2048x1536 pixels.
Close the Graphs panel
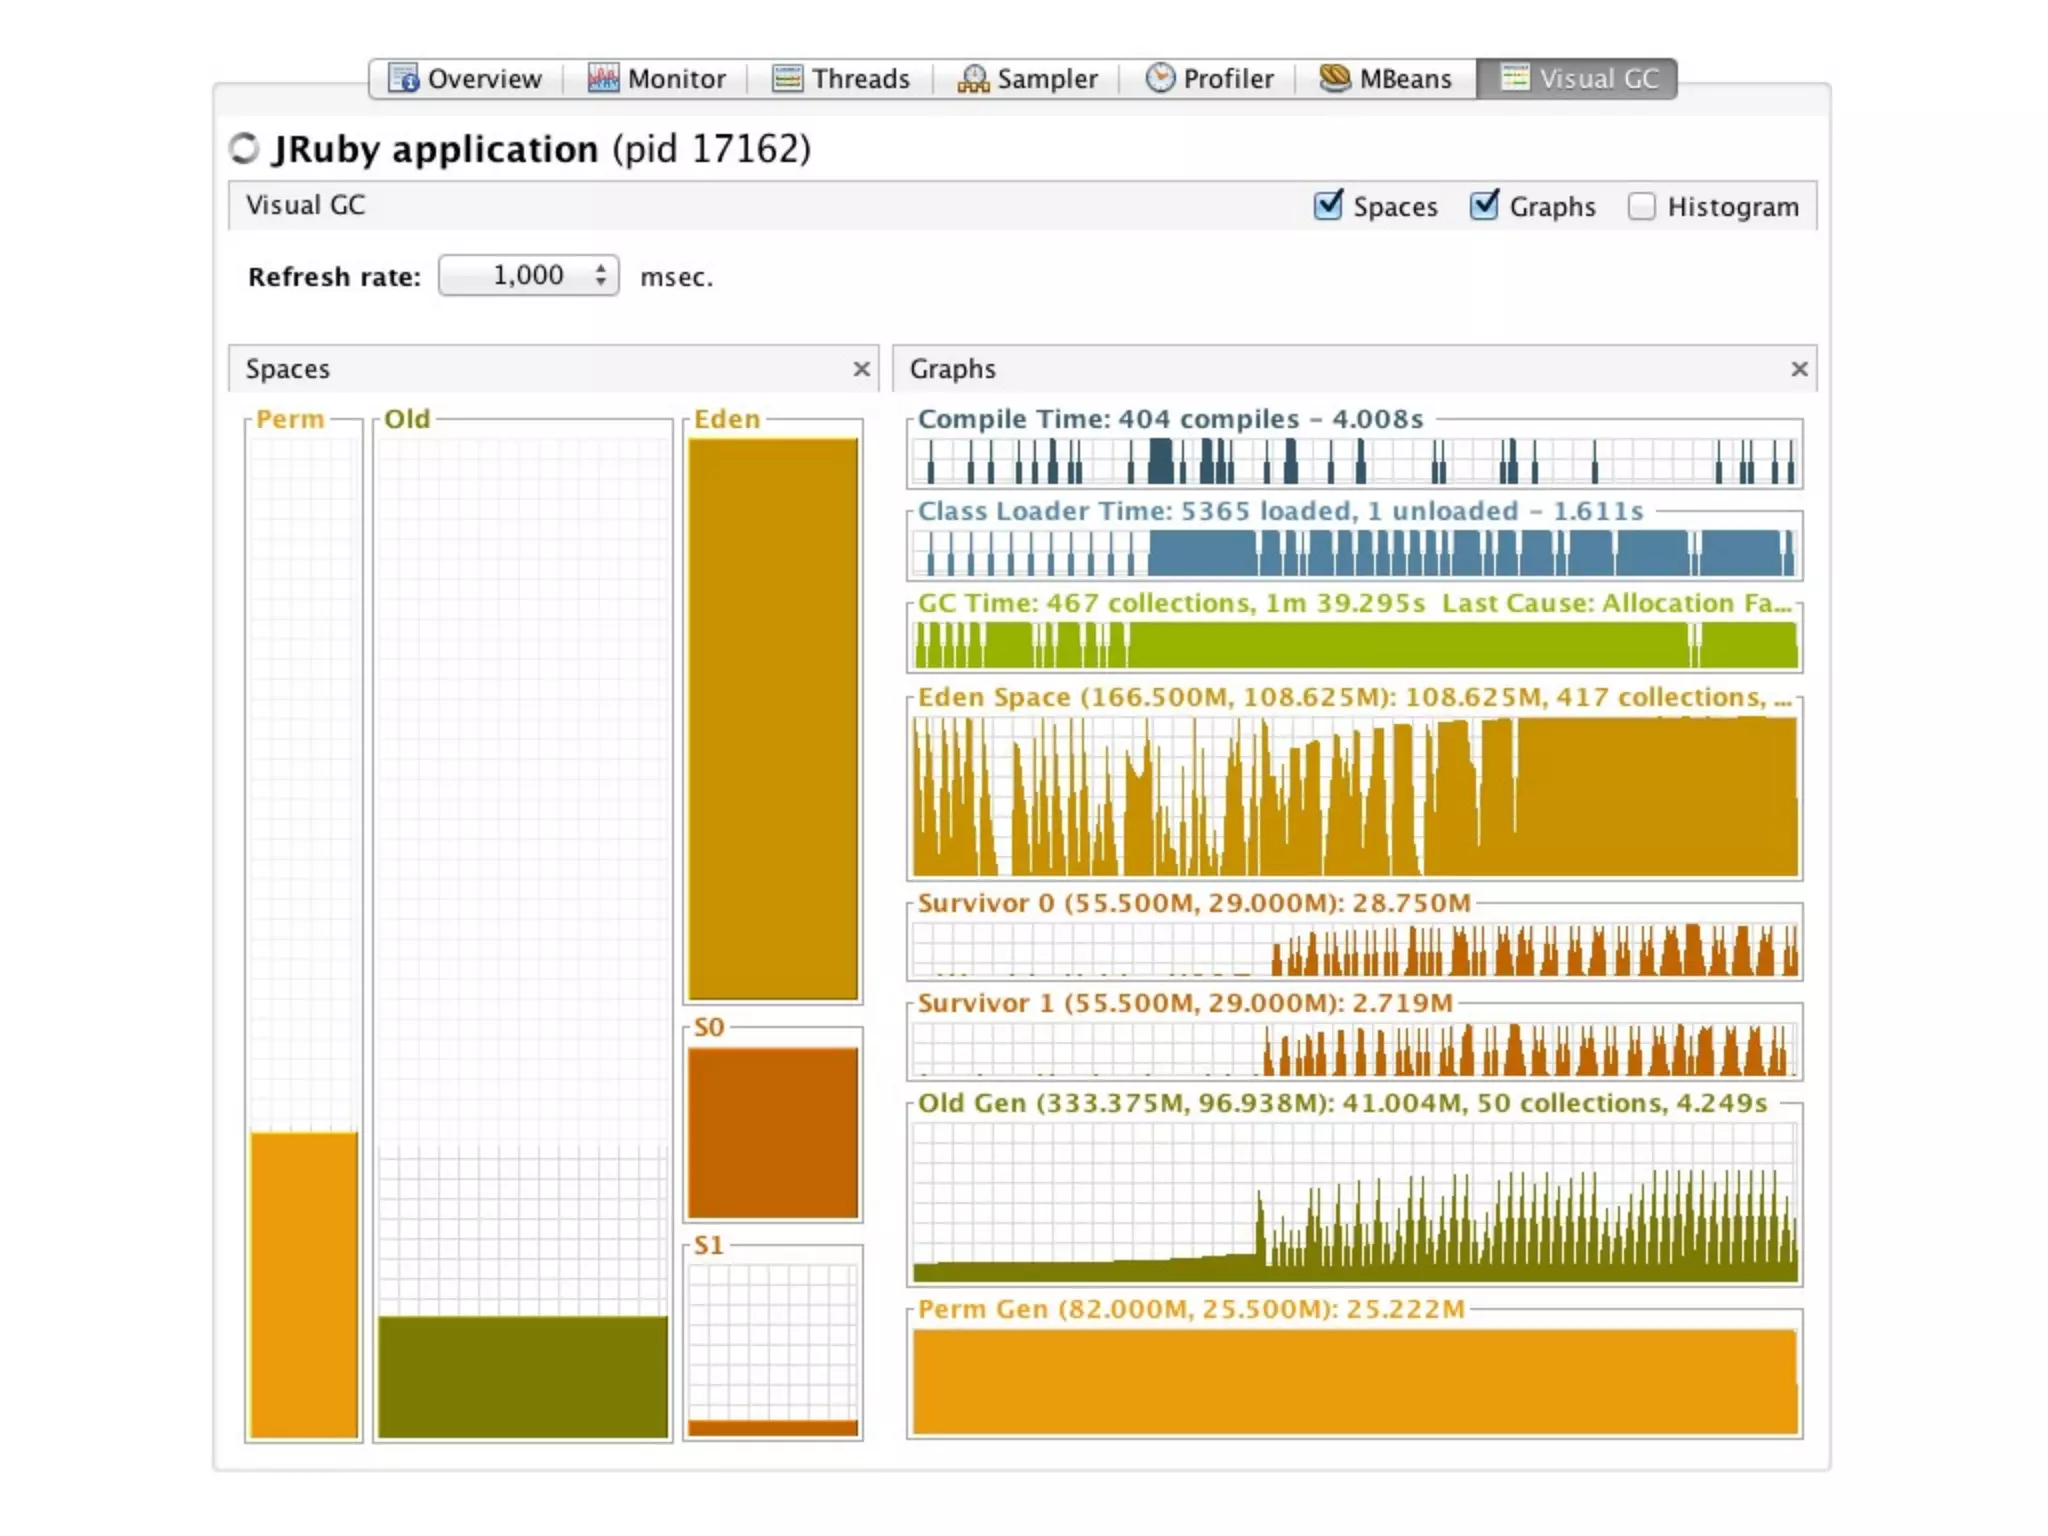[1799, 369]
